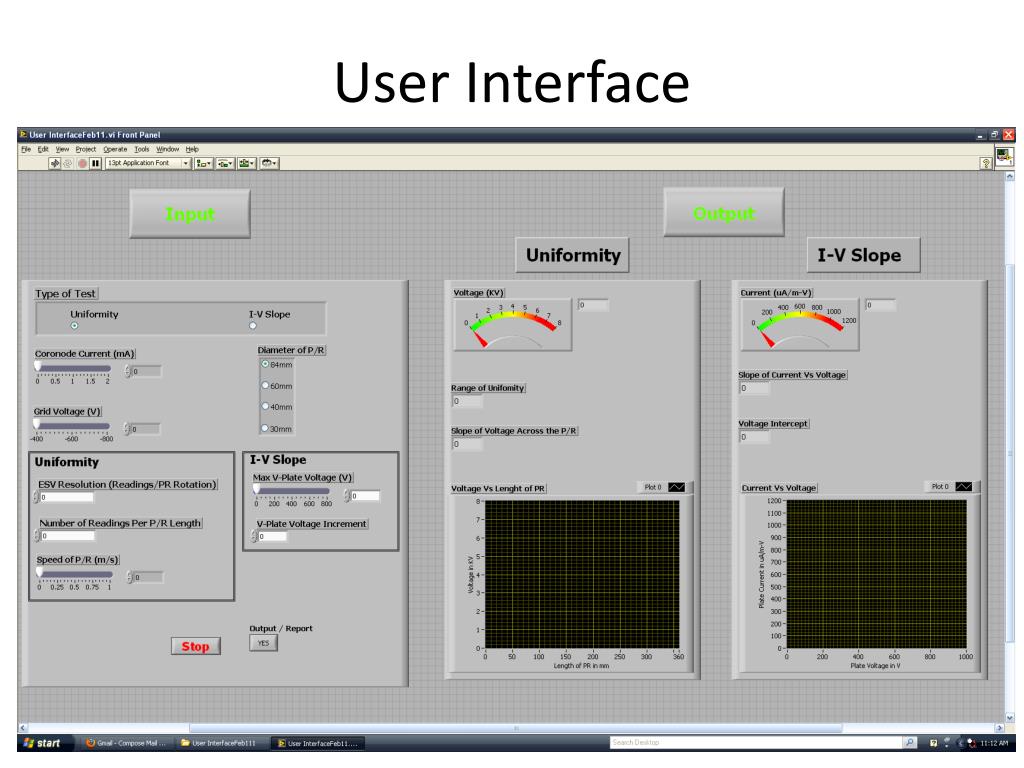The width and height of the screenshot is (1024, 768).
Task: Open the File menu
Action: 26,149
